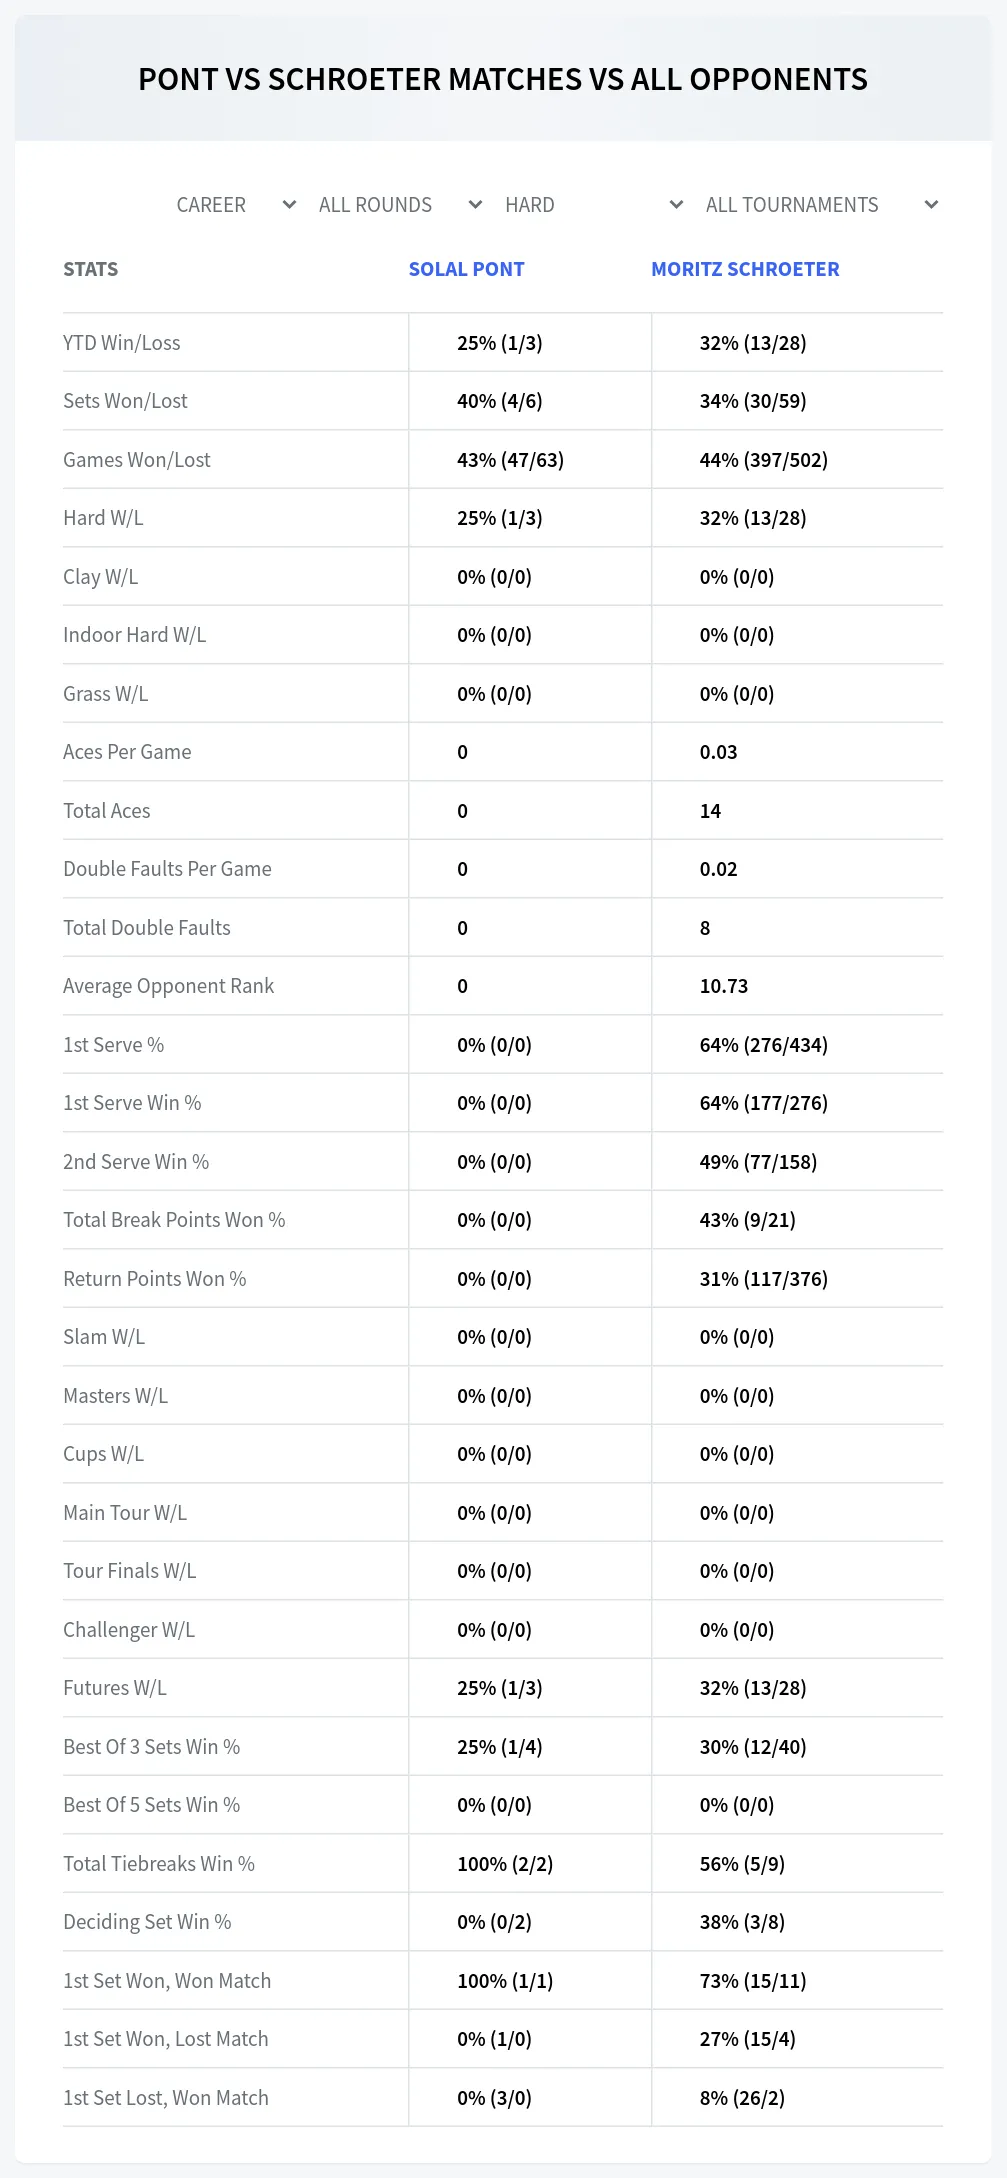
Task: Click the chevron beside HARD
Action: pos(677,205)
